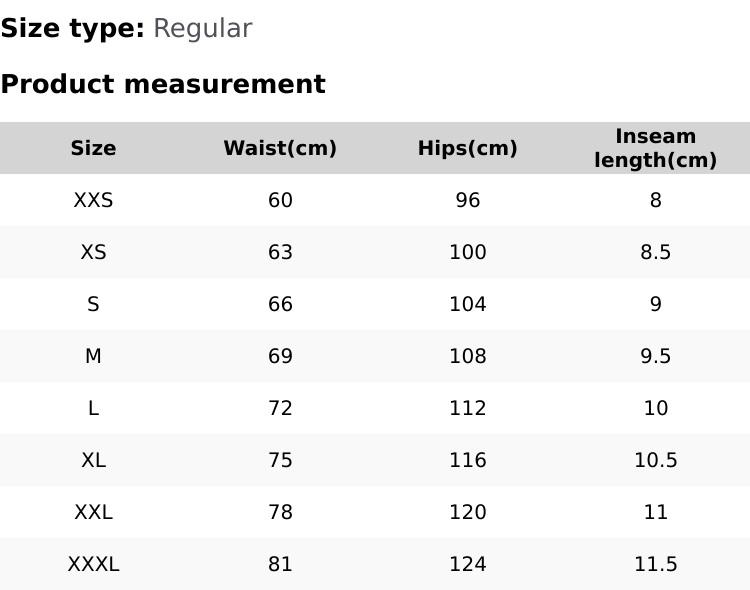
Task: Click waist value 78 in XXL row
Action: click(280, 512)
